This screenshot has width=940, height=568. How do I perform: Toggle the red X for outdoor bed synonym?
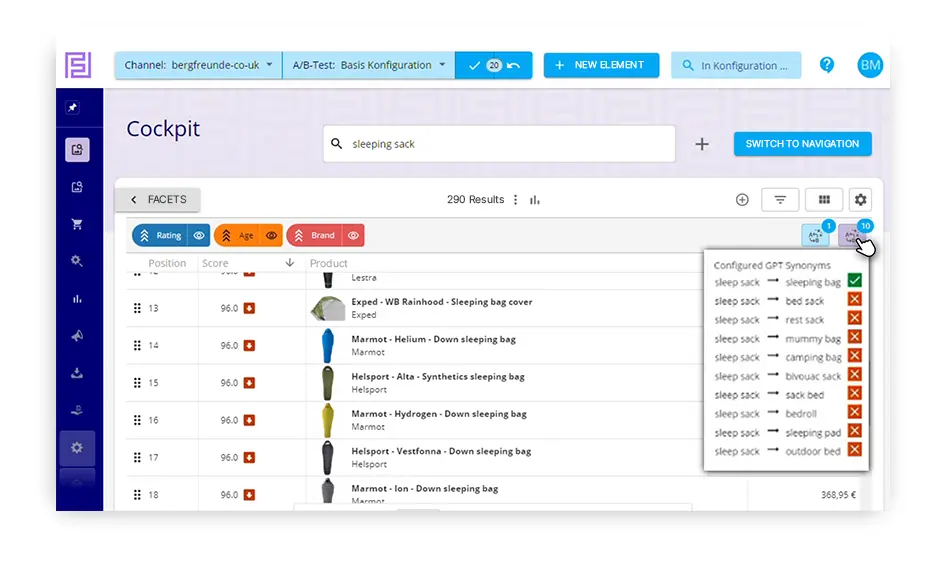pos(855,449)
